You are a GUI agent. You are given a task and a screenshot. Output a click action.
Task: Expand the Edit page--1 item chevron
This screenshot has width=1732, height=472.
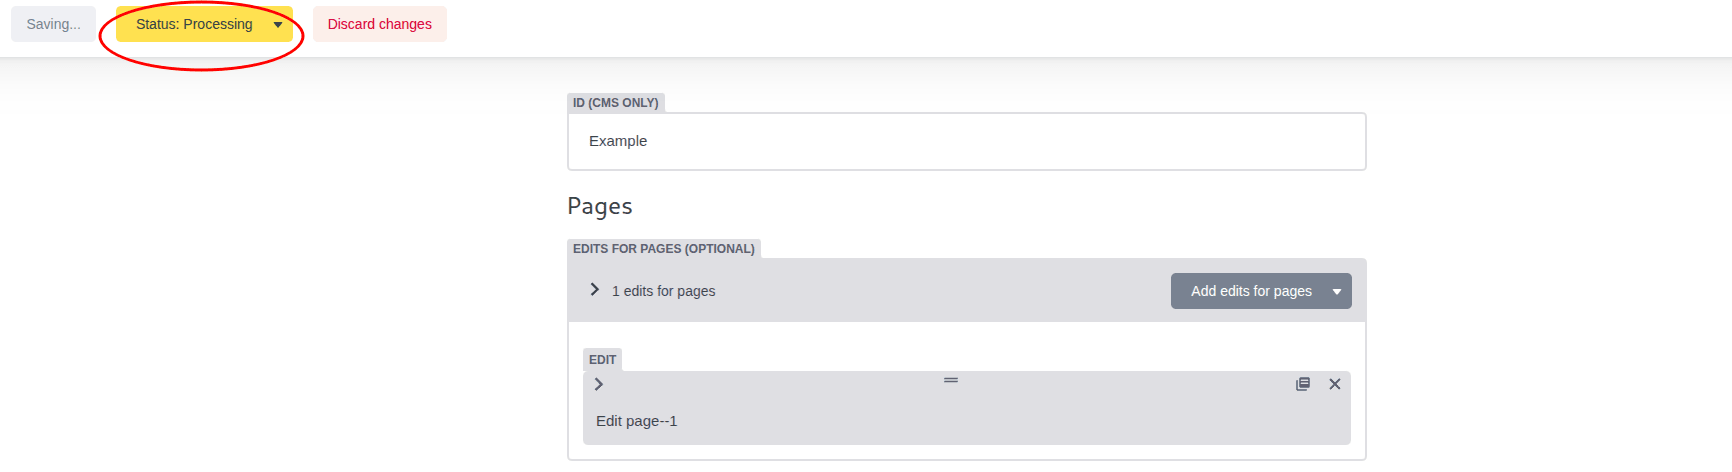pos(598,384)
